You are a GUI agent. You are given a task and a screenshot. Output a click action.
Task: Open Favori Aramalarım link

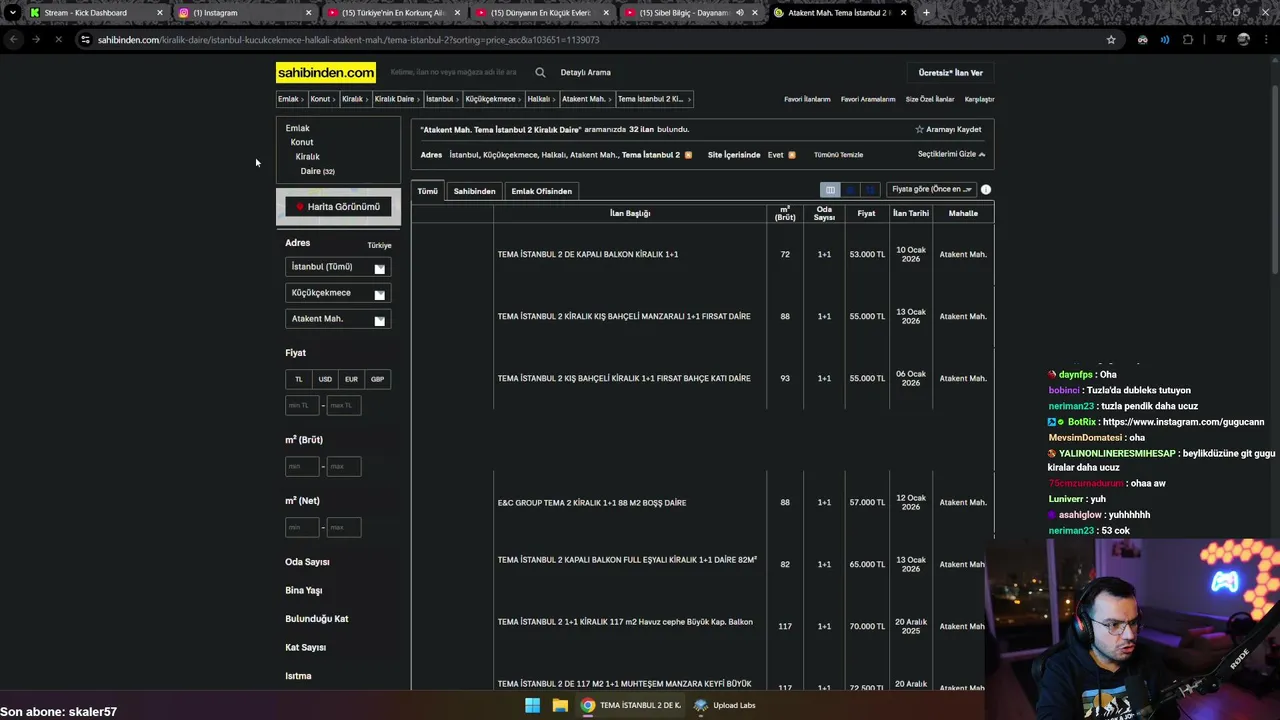pyautogui.click(x=868, y=99)
